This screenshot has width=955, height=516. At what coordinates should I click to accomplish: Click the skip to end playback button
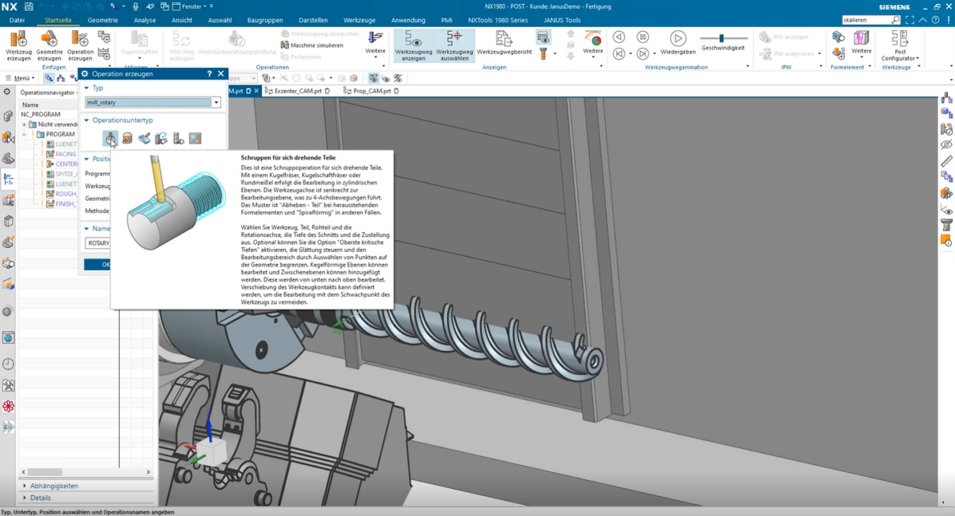[642, 54]
